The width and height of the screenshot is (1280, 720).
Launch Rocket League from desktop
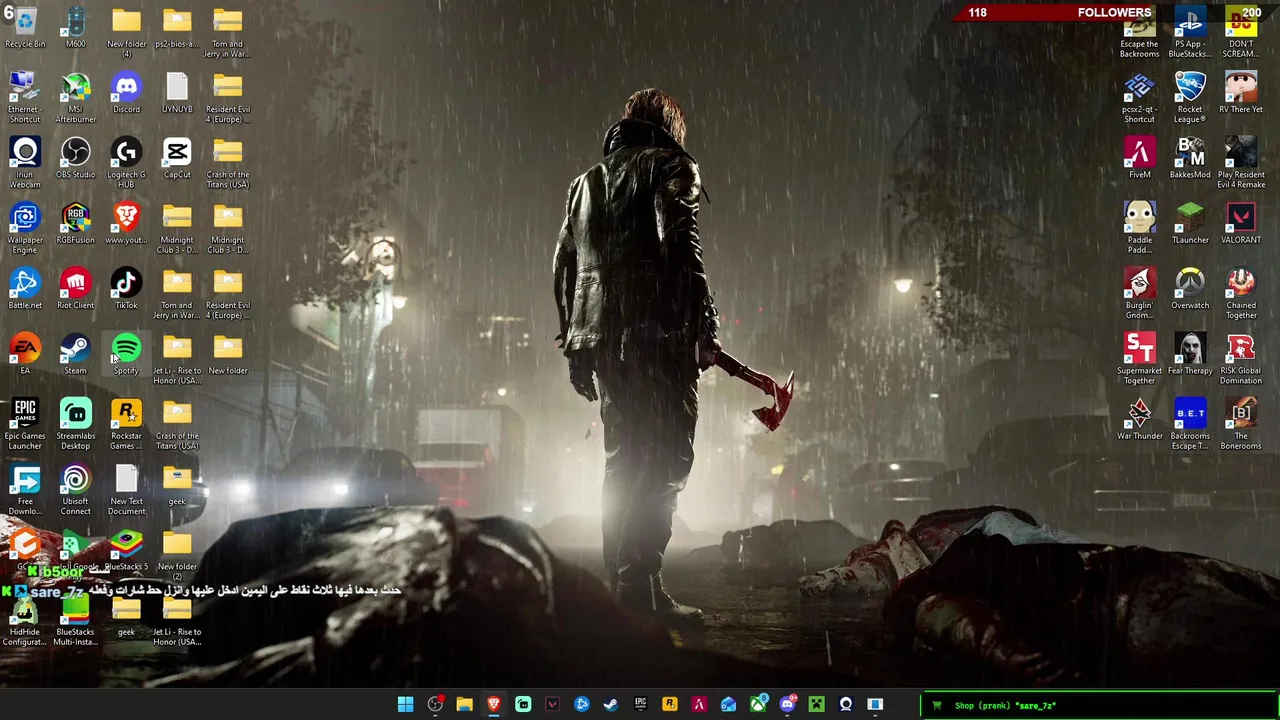1190,98
